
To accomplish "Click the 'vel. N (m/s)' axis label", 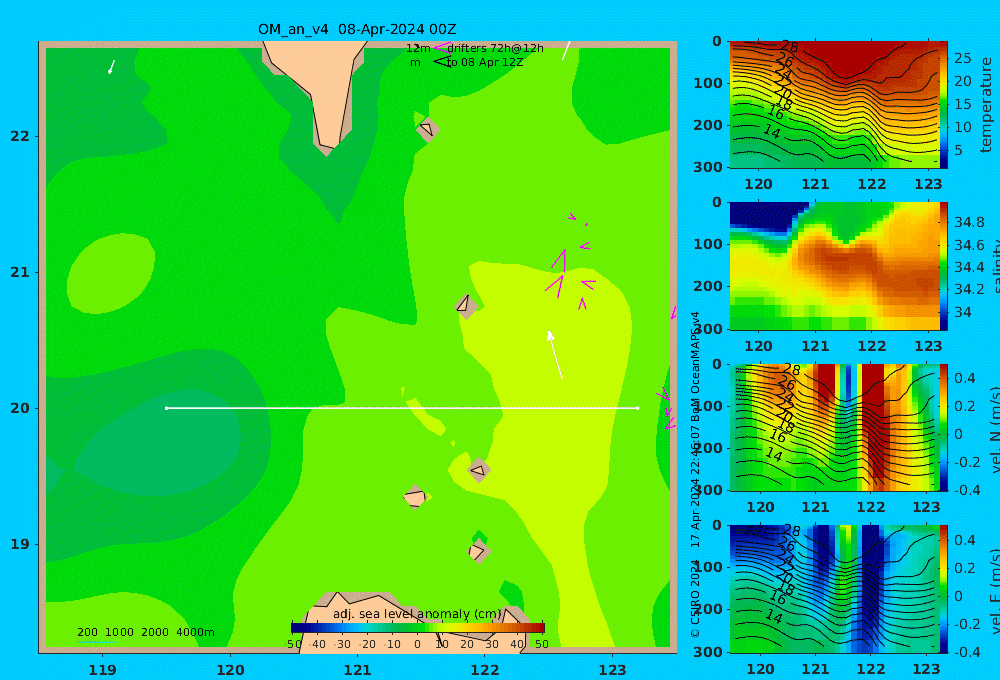I will click(995, 430).
